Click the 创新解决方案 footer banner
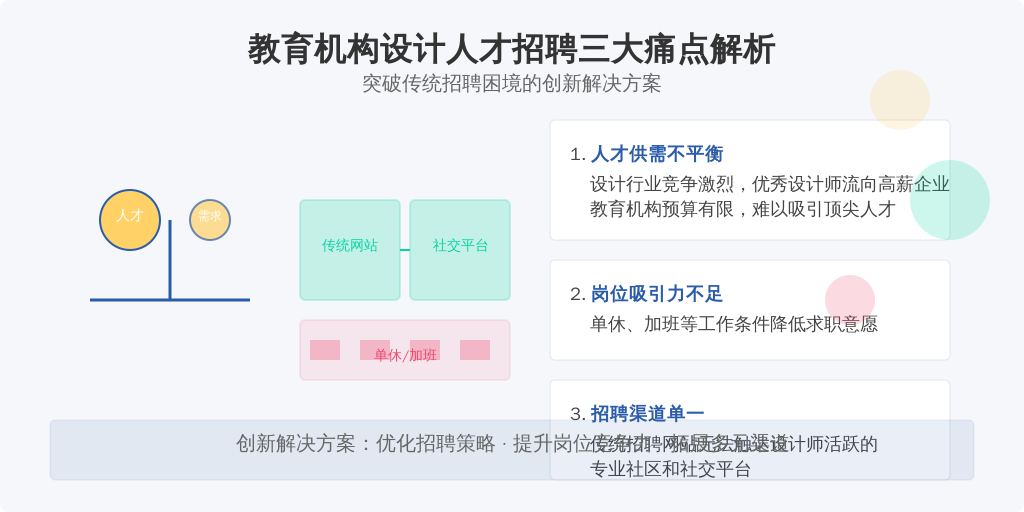 point(512,450)
